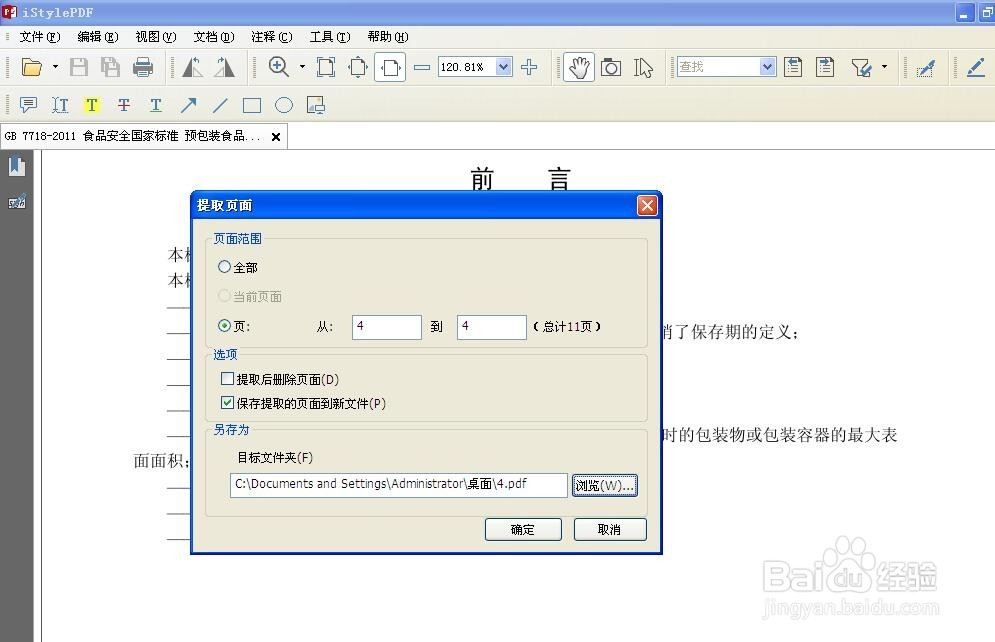
Task: Open the 视图(V) menu
Action: coord(156,37)
